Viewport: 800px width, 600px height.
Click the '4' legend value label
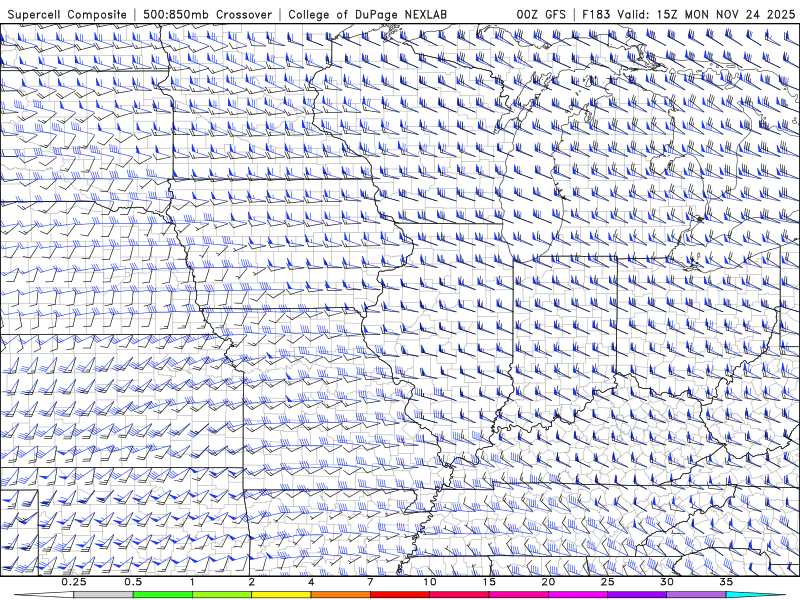tap(311, 582)
